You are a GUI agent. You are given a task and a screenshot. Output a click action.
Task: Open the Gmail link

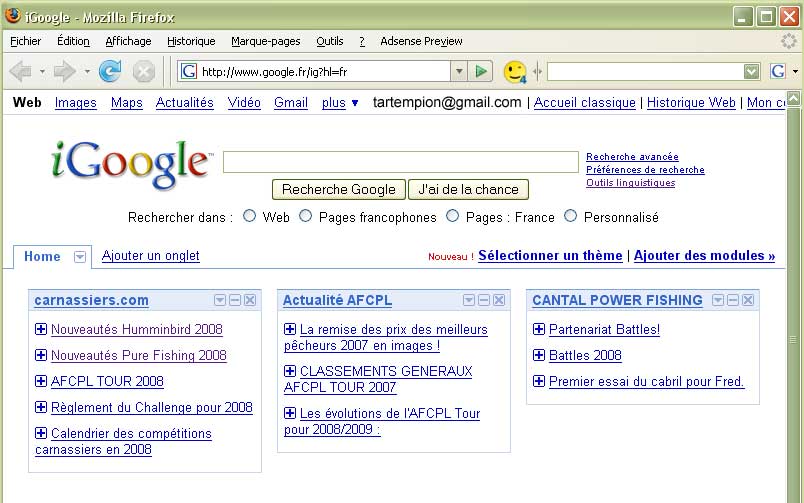point(291,103)
